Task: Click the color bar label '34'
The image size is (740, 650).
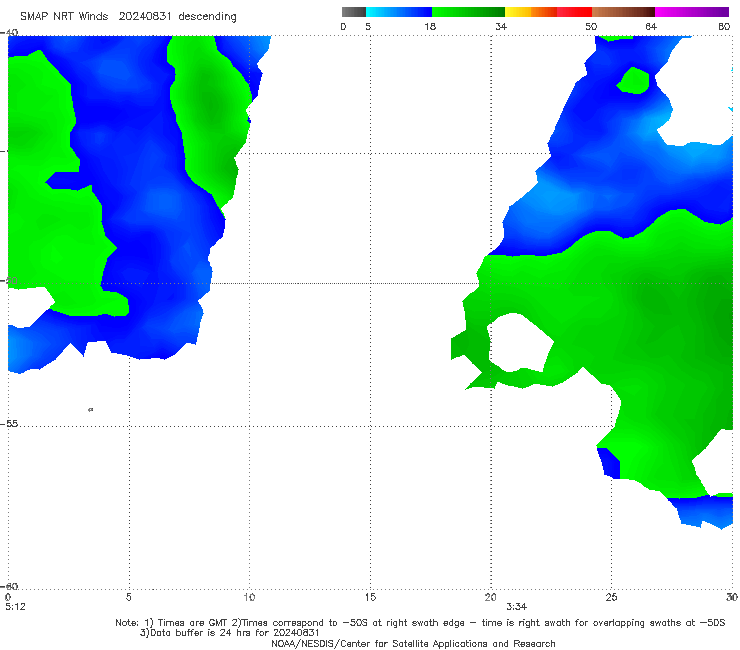Action: tap(501, 26)
